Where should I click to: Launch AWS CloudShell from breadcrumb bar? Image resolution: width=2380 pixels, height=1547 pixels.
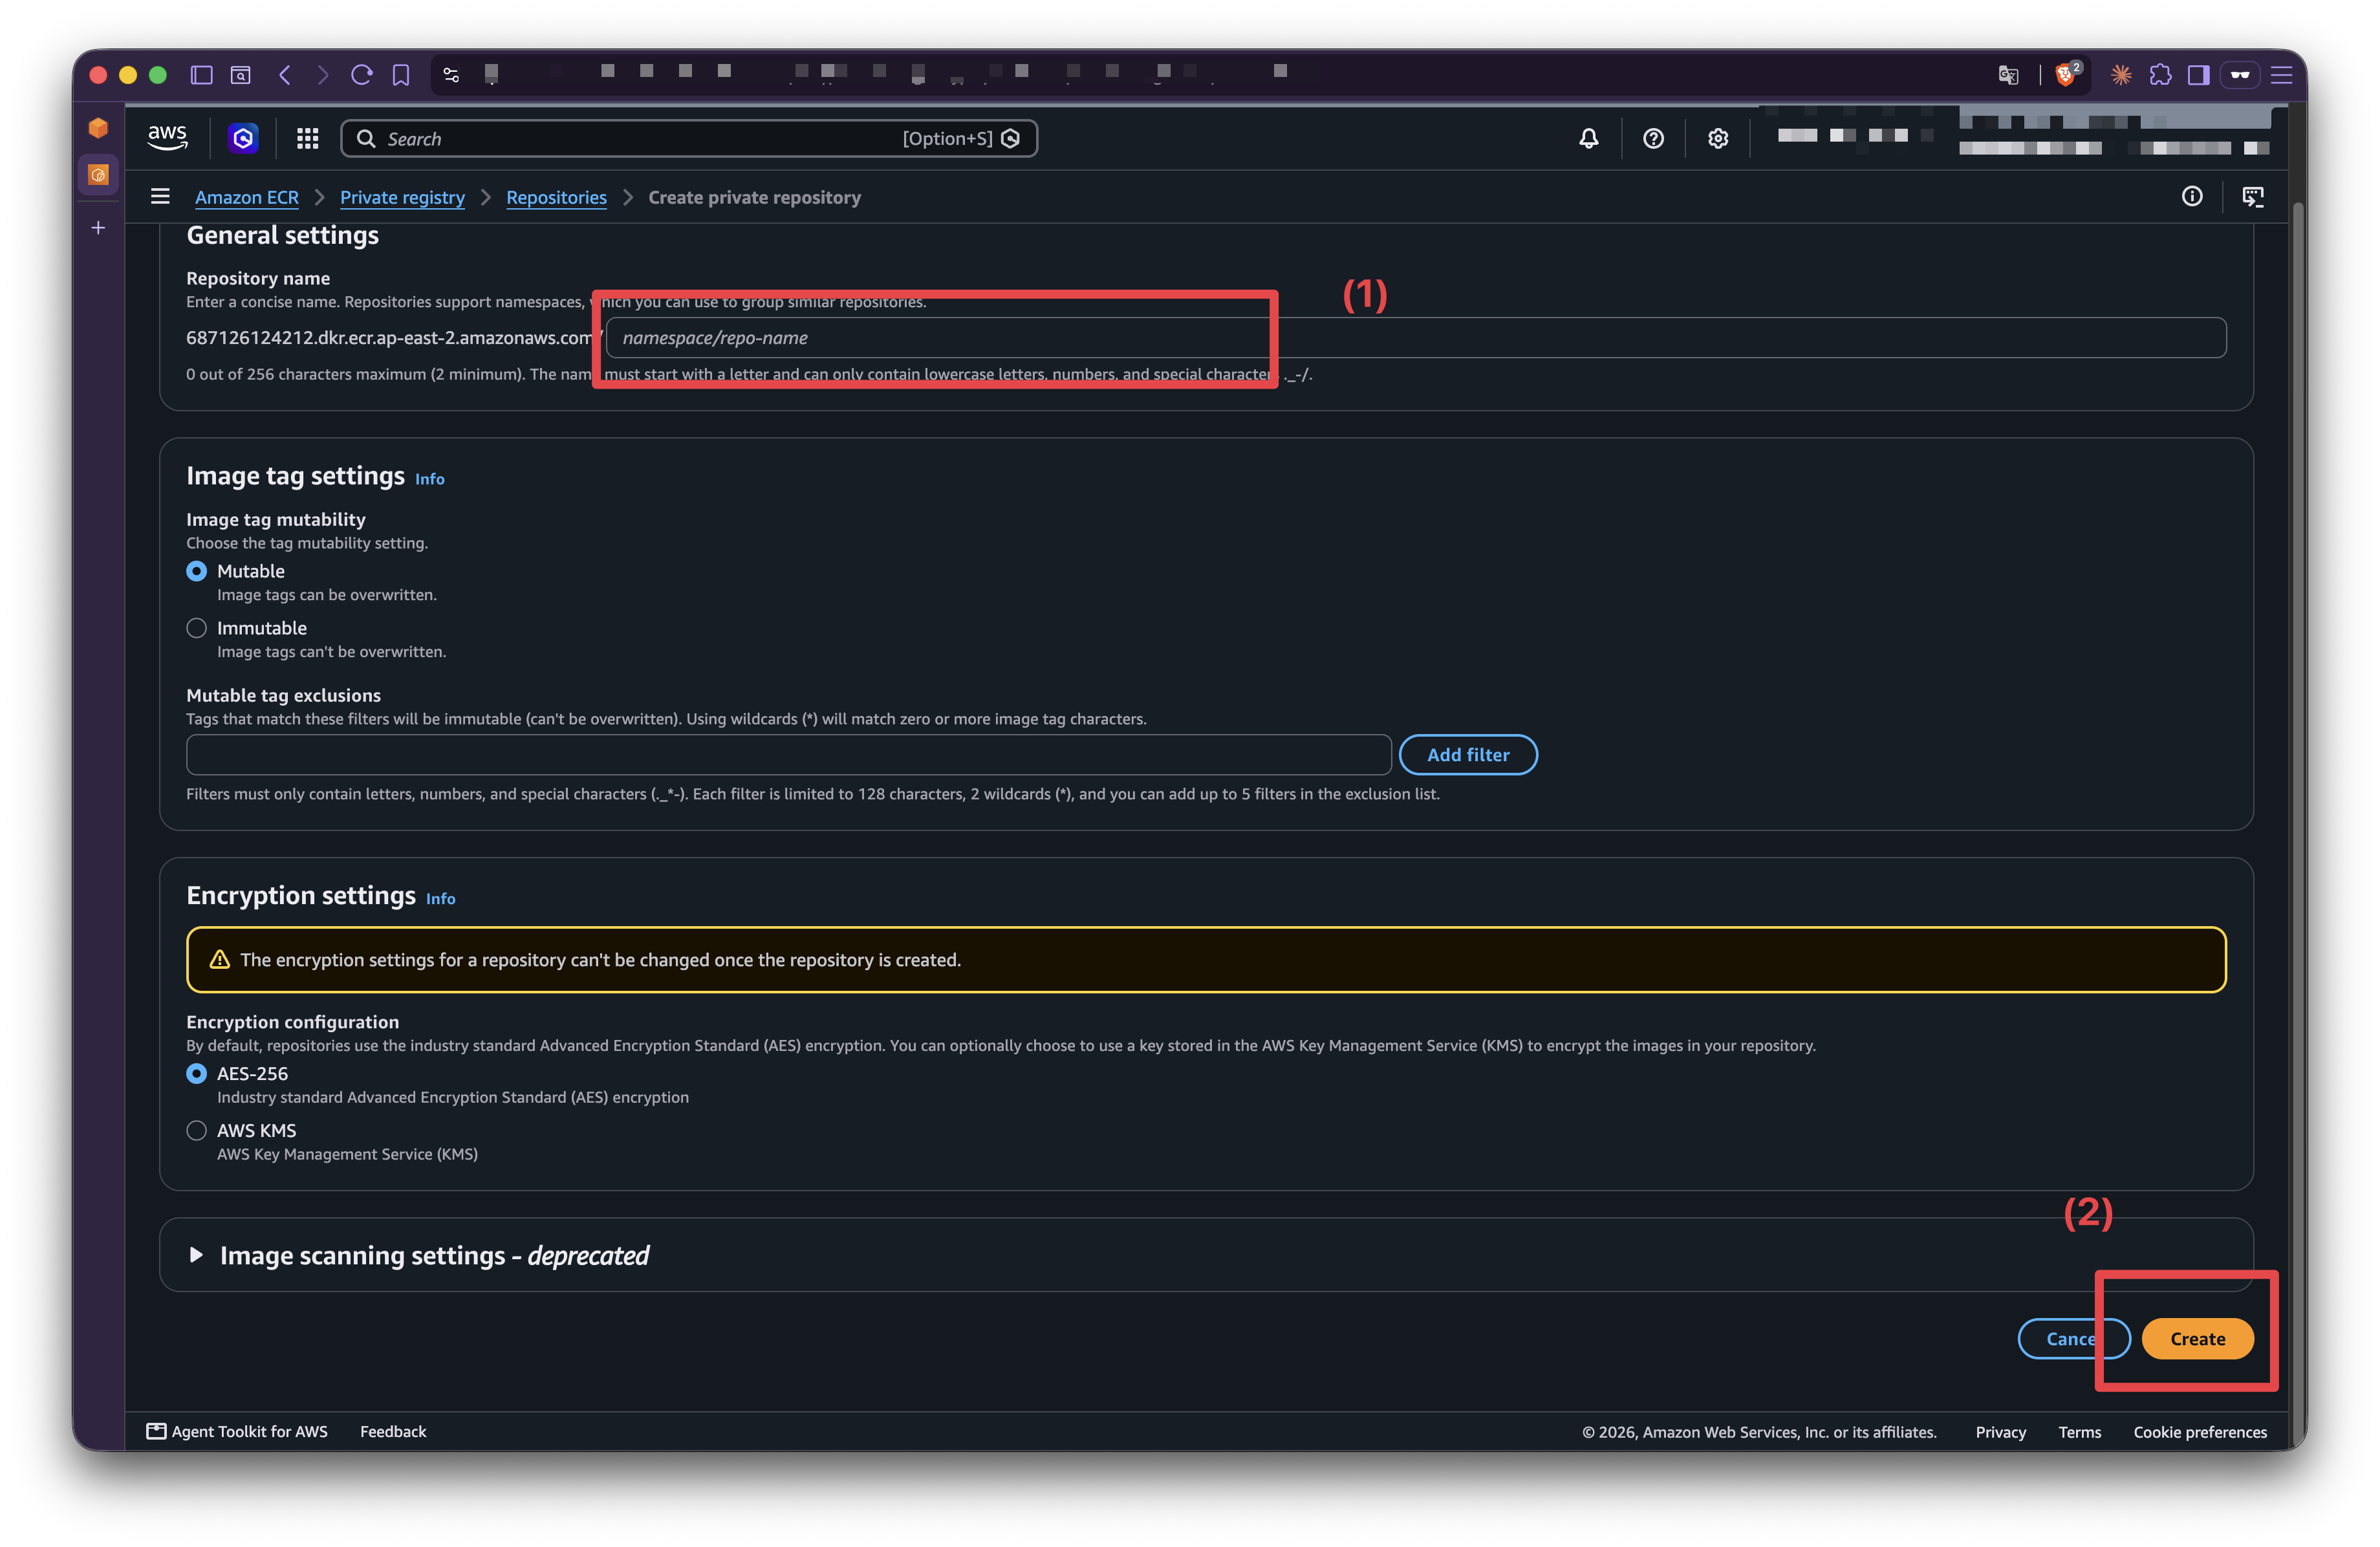coord(2253,197)
